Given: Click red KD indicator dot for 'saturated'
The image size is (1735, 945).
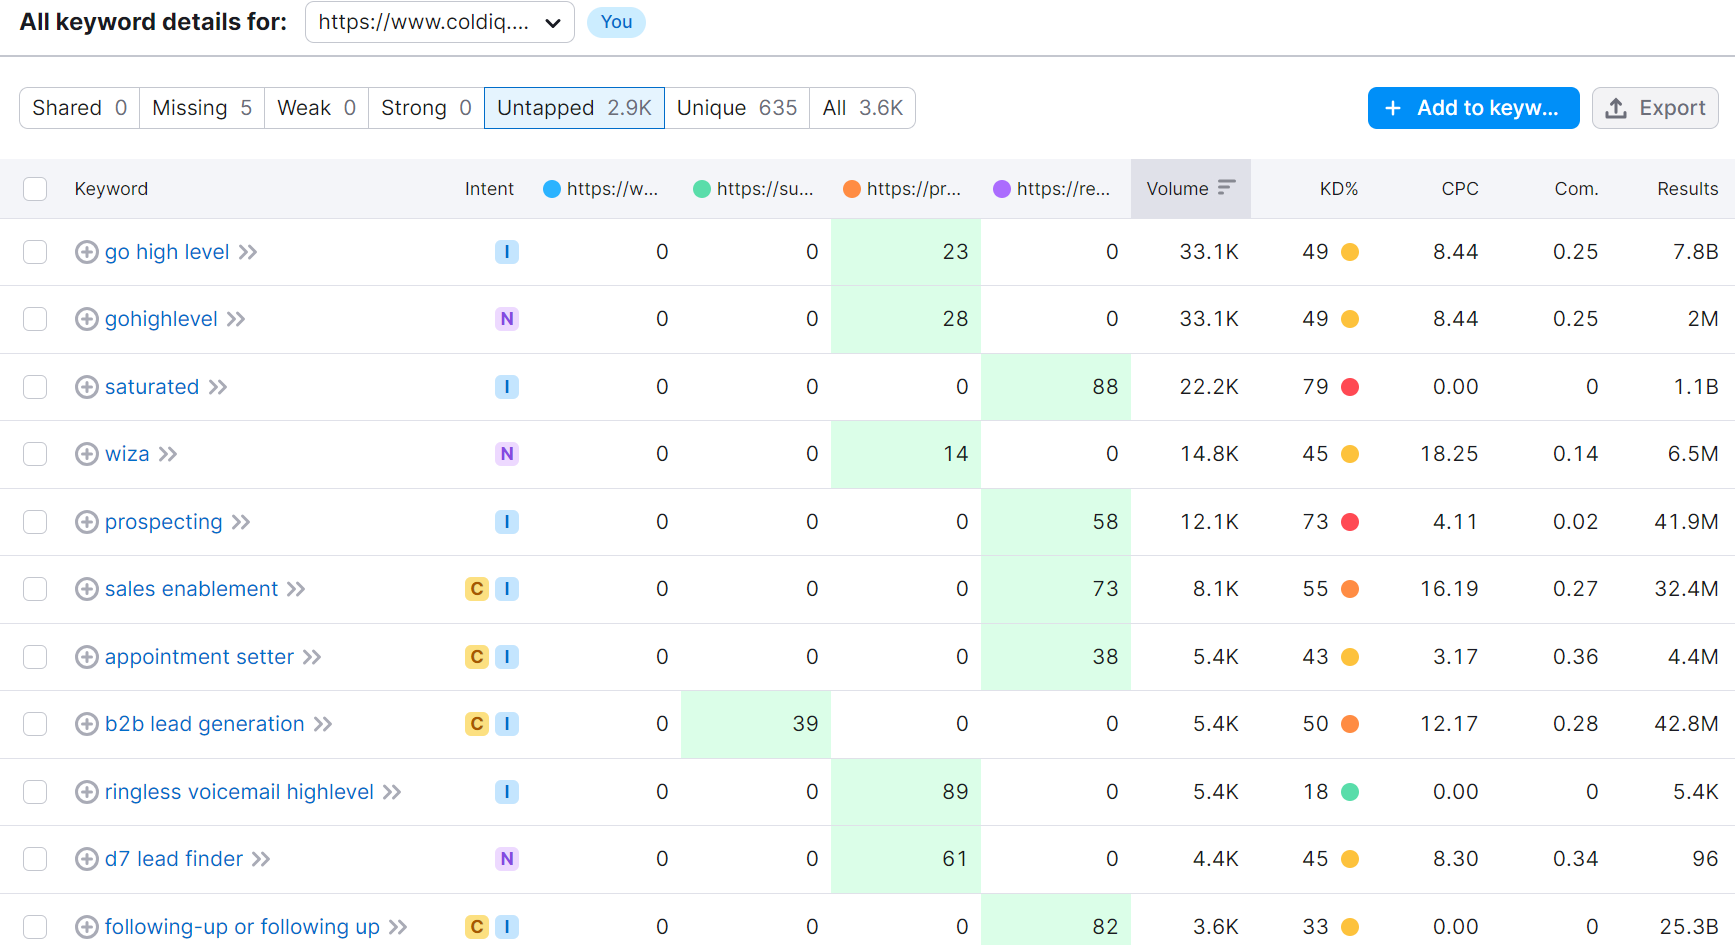Looking at the screenshot, I should tap(1350, 387).
